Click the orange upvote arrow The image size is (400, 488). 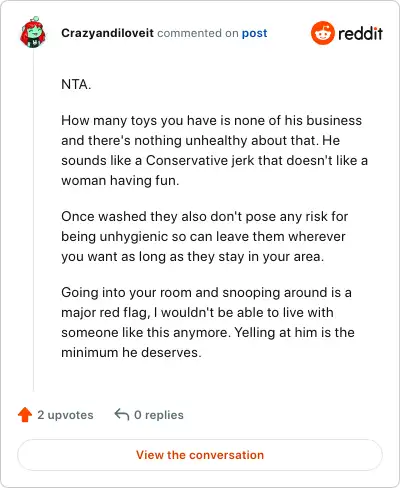pos(25,415)
